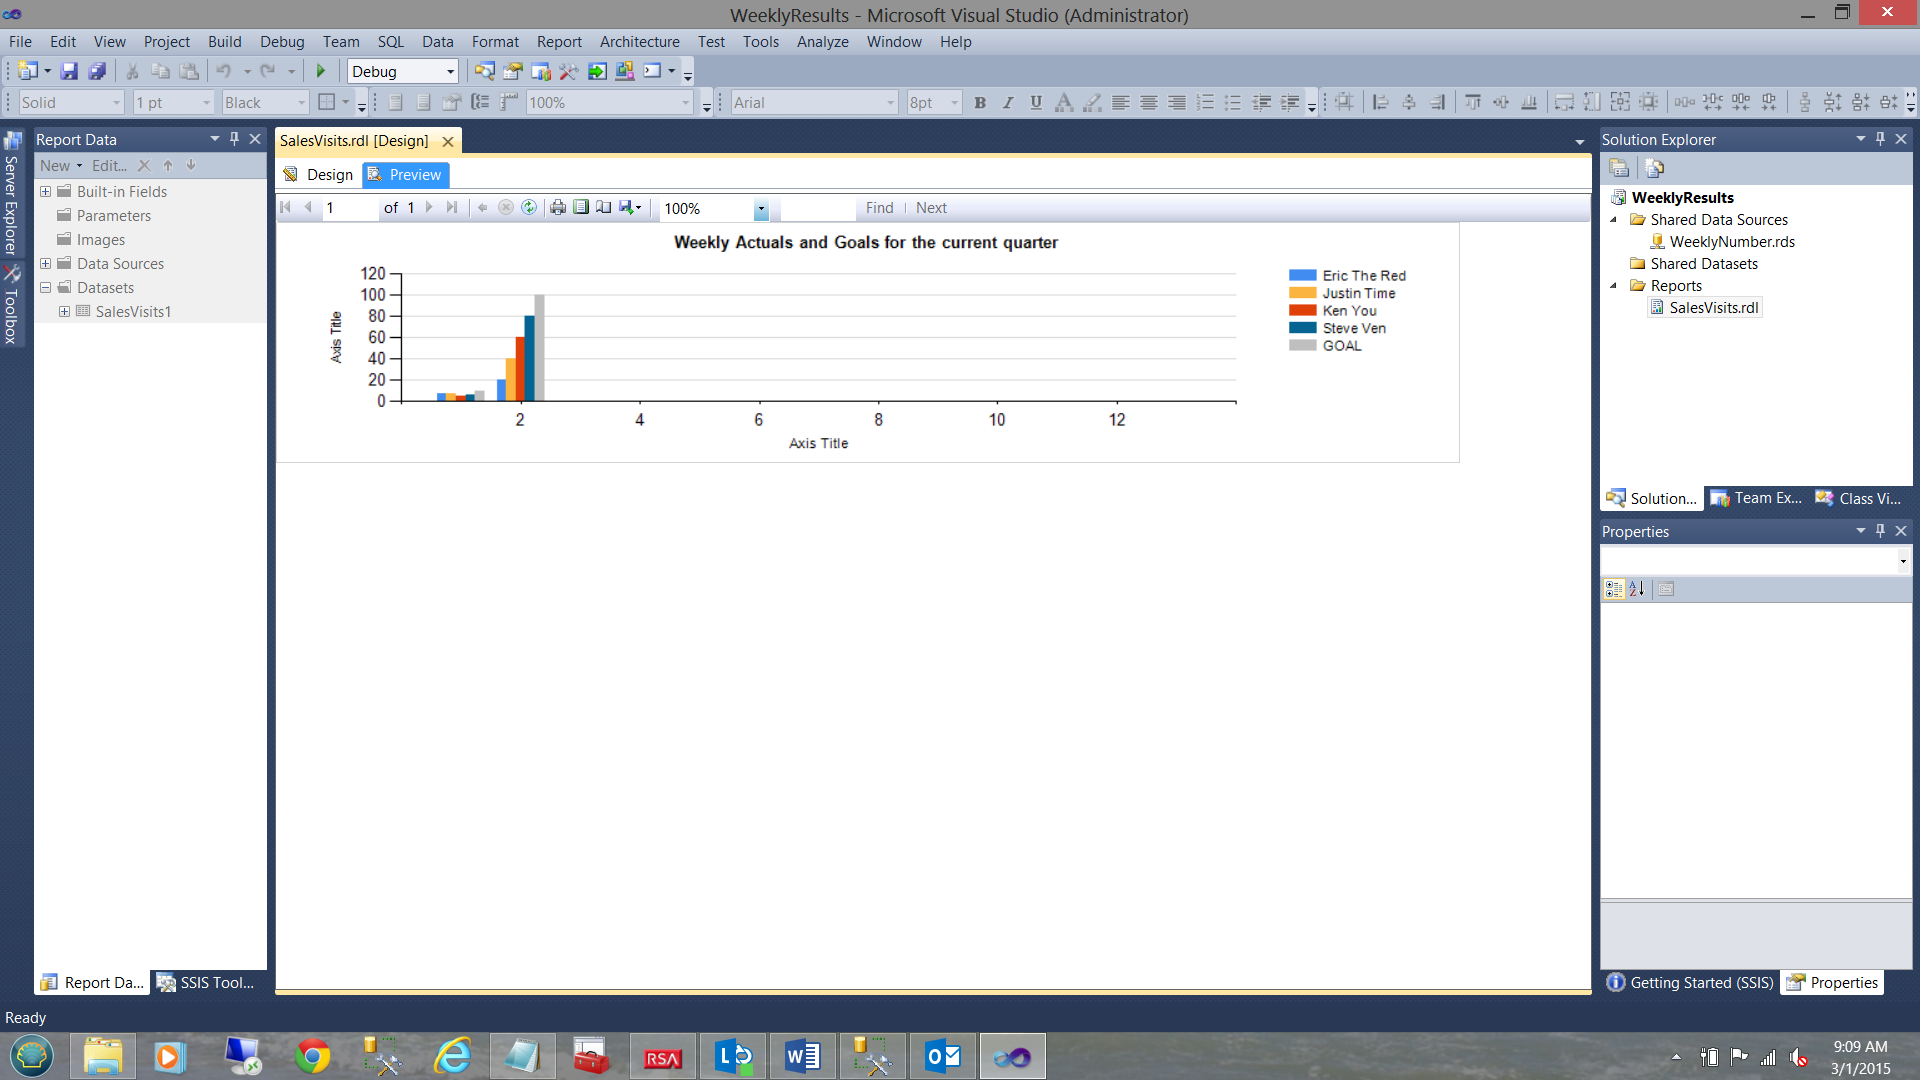Expand the Built-in Fields node
1920x1080 pixels.
point(45,191)
